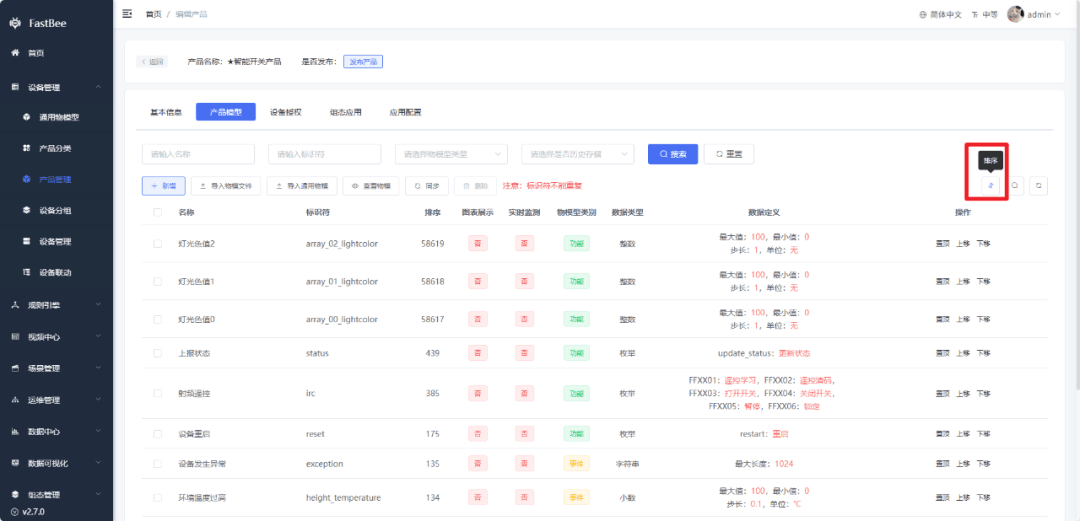Click the 发布产品 publish button

coord(363,61)
